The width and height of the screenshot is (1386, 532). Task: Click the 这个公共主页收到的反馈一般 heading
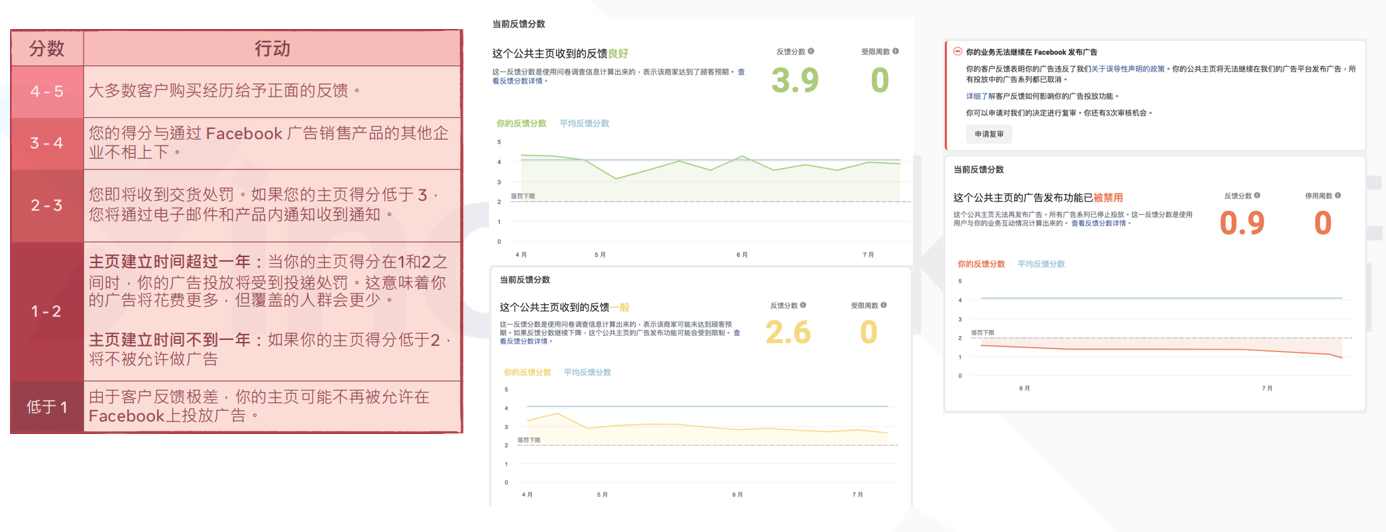pyautogui.click(x=565, y=307)
